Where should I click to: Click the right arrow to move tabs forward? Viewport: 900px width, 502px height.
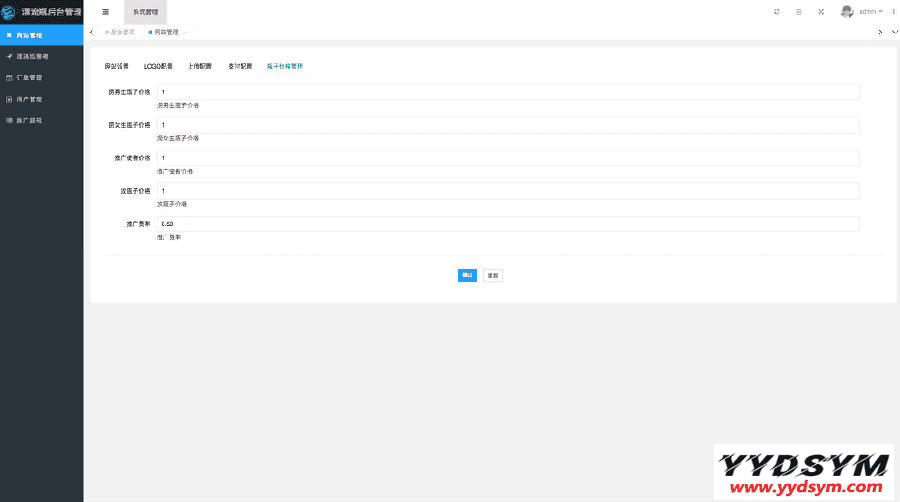click(x=880, y=32)
